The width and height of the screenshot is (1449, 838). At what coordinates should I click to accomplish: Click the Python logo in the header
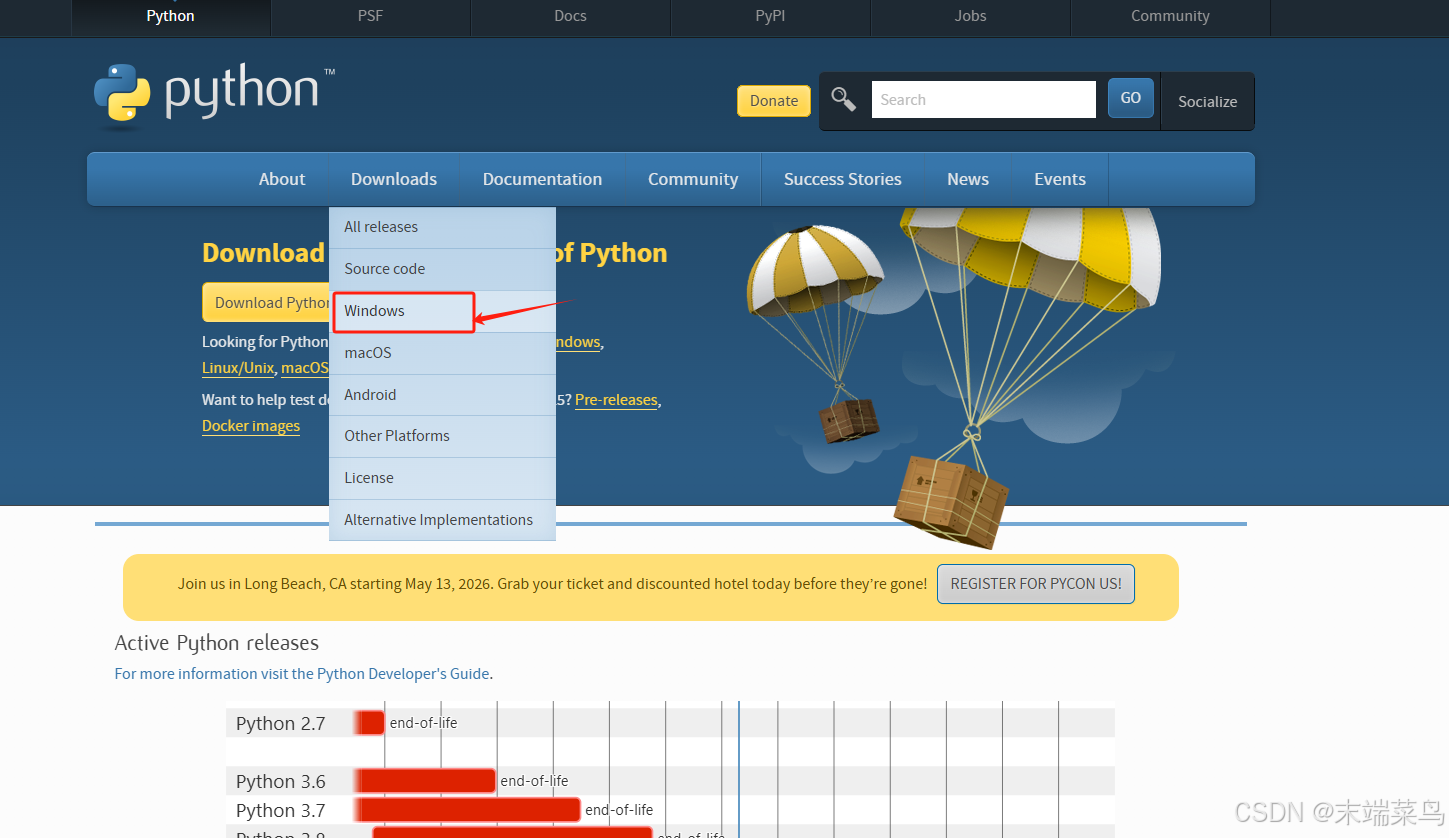(214, 95)
